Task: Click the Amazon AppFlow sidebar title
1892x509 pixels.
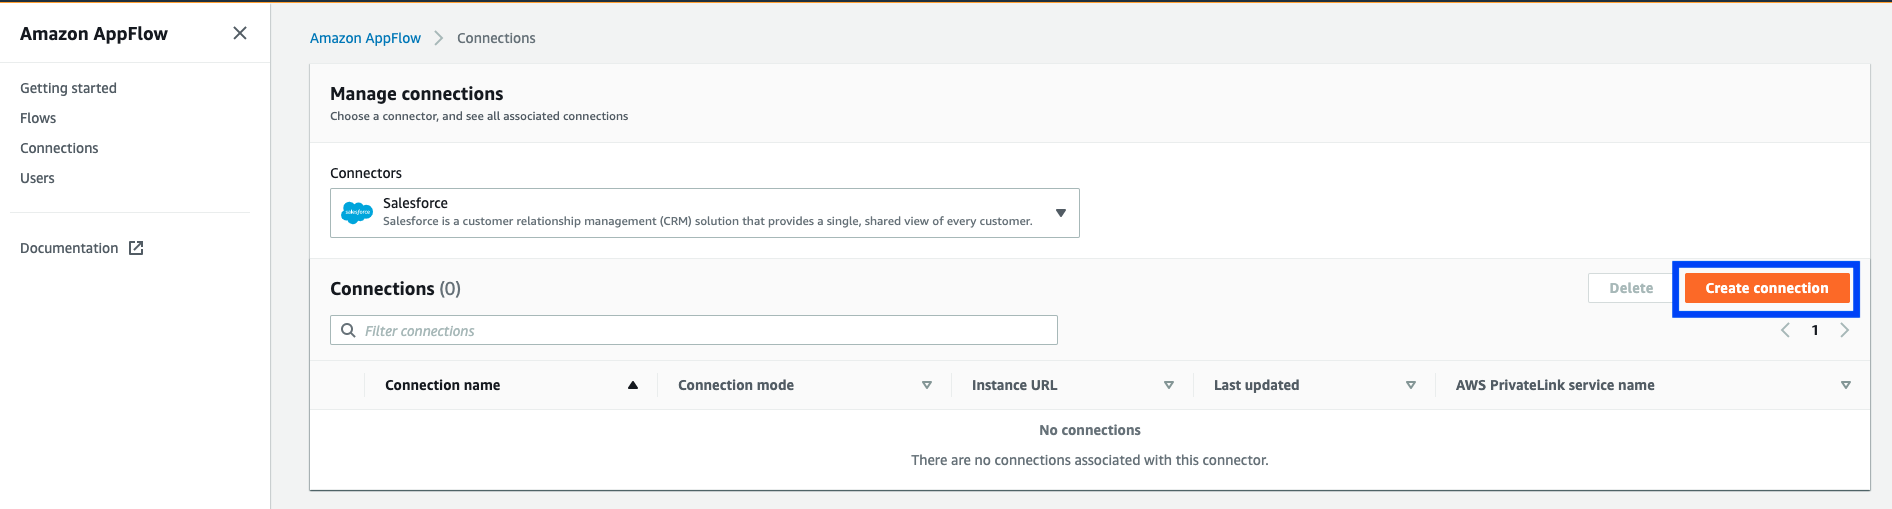Action: coord(94,33)
